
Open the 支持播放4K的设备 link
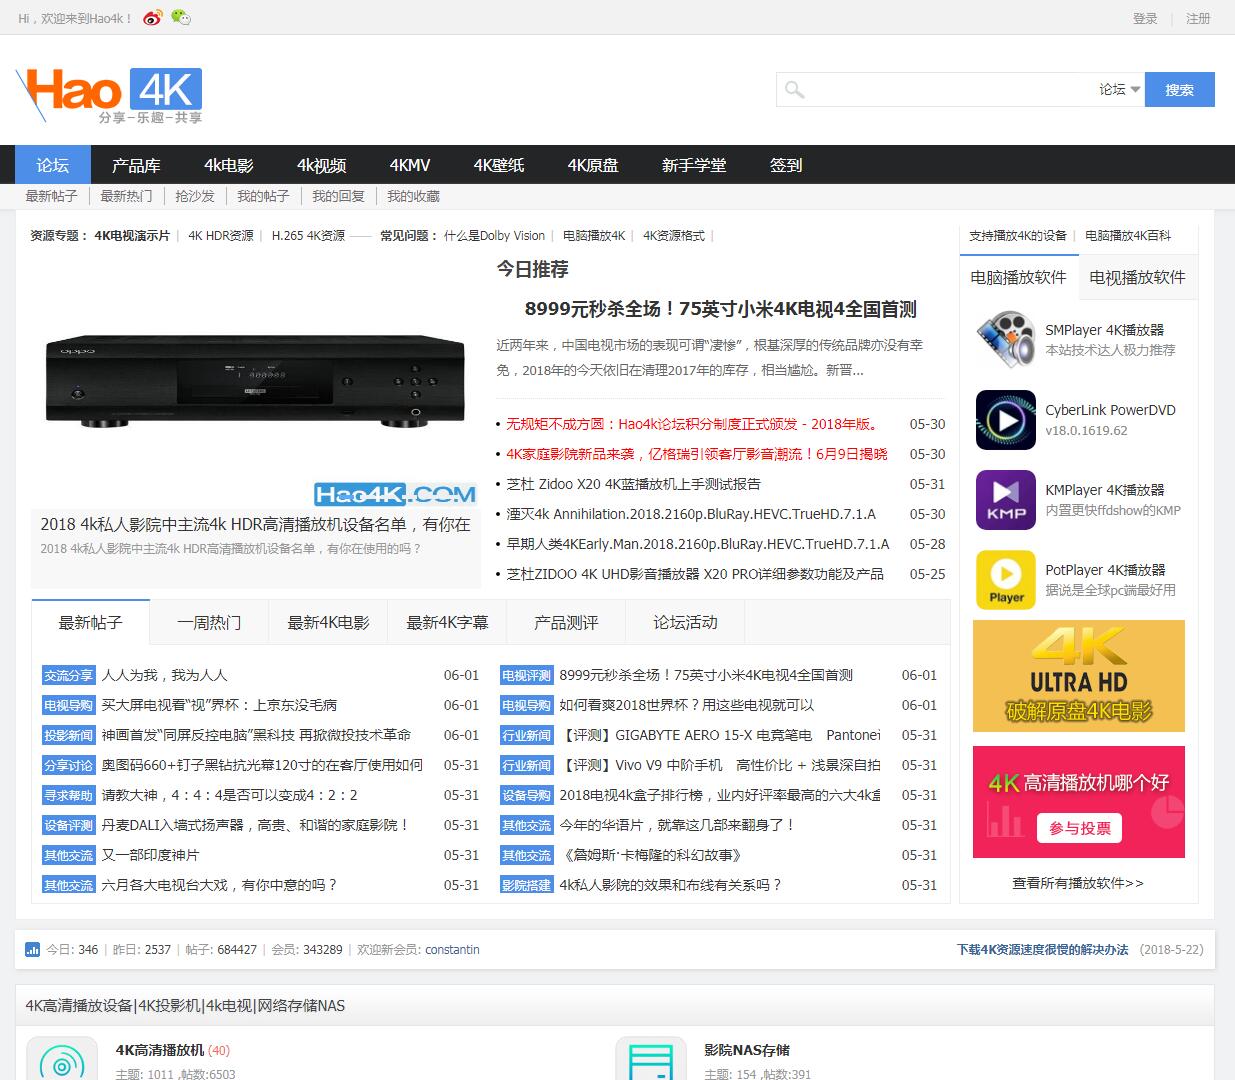tap(1018, 236)
